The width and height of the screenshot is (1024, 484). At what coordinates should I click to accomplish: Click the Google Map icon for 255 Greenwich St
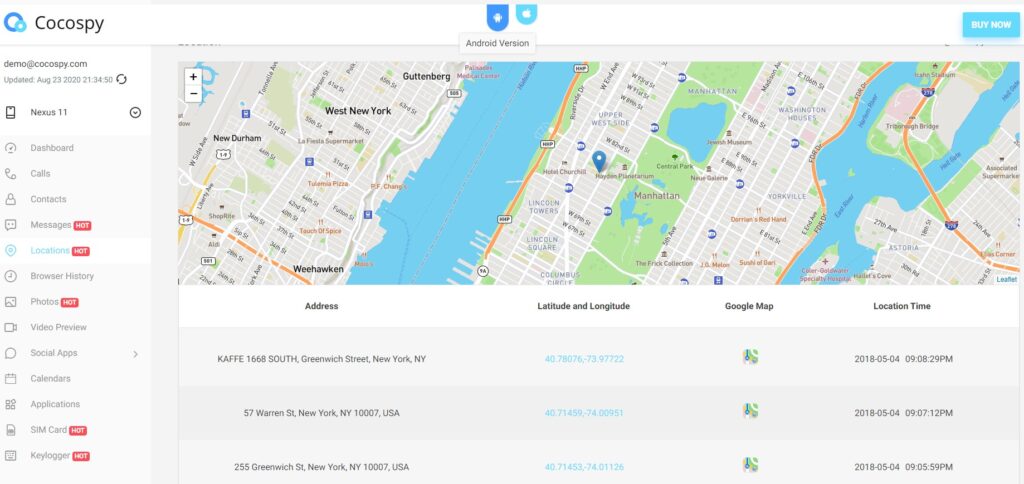click(750, 465)
